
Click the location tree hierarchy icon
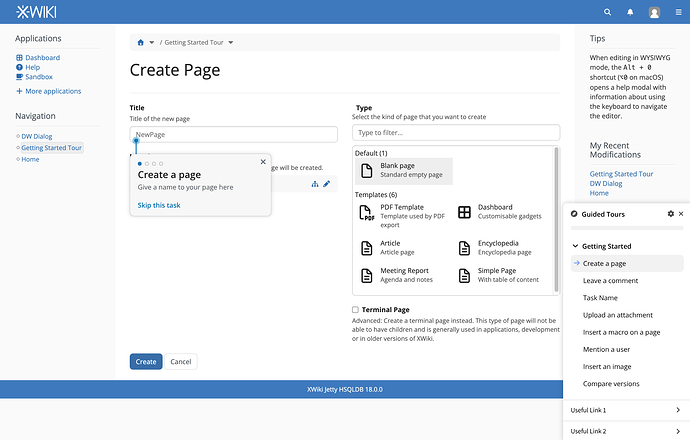click(x=315, y=184)
